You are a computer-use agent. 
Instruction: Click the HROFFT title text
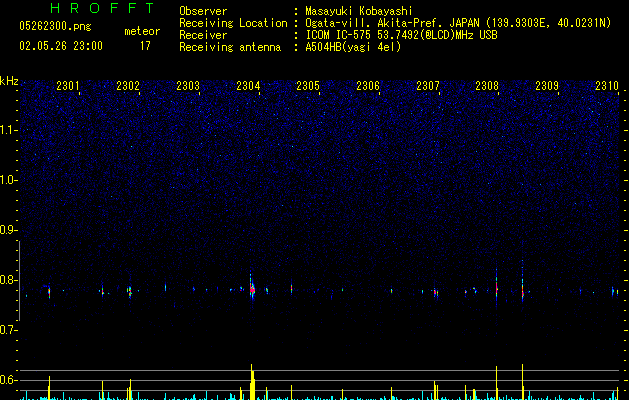(102, 8)
